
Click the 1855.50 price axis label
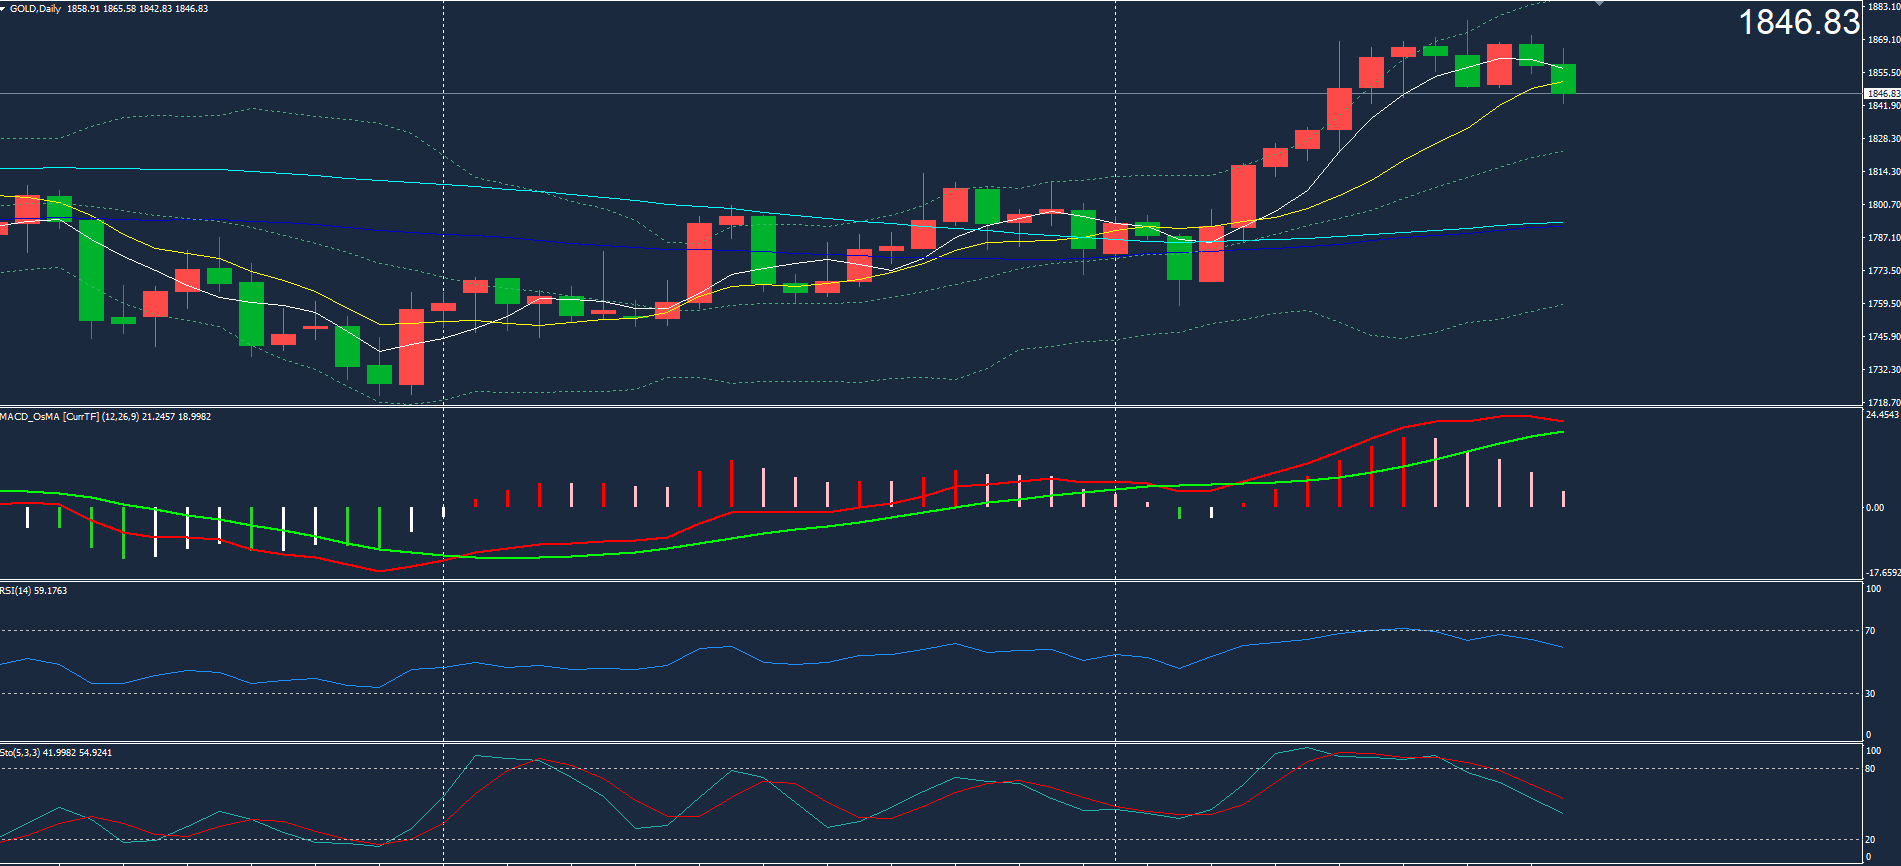coord(1884,73)
